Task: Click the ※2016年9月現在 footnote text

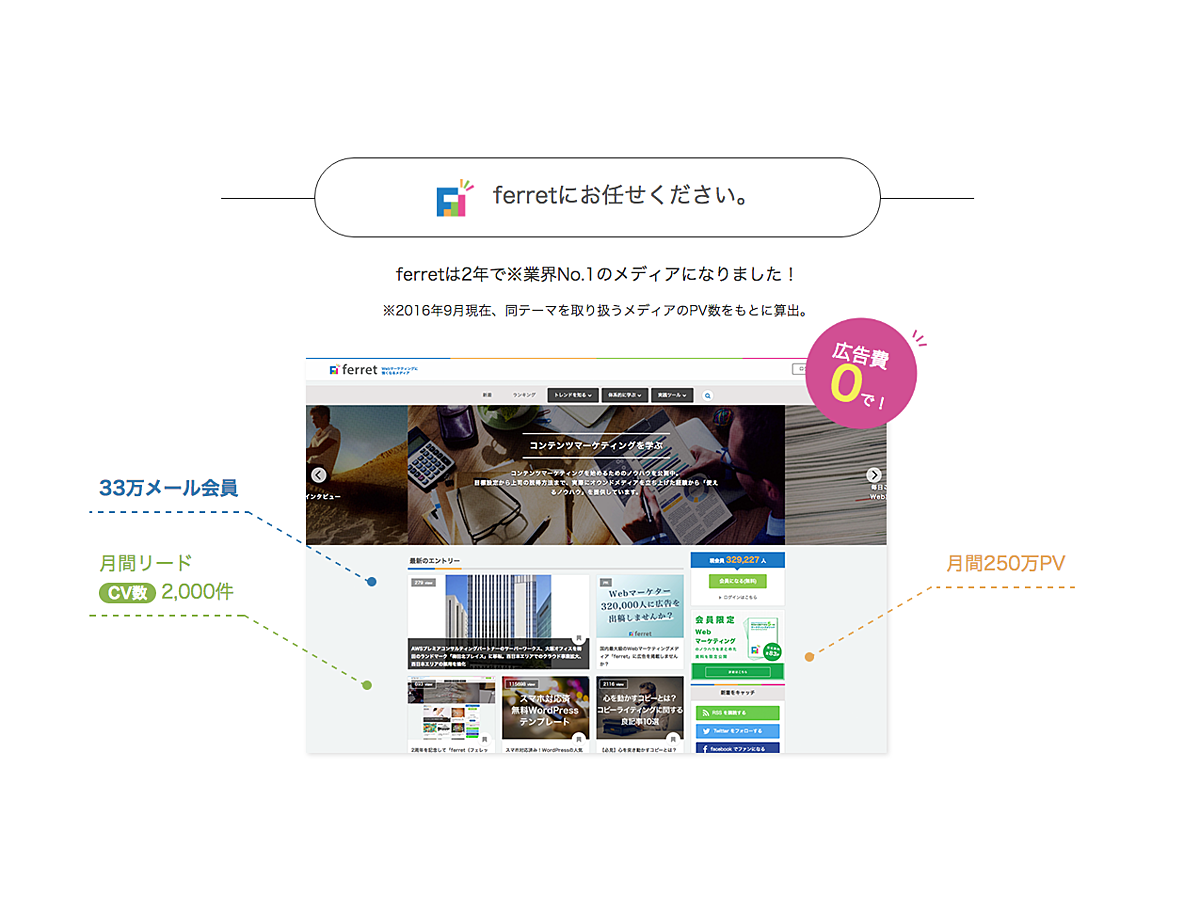Action: point(596,311)
